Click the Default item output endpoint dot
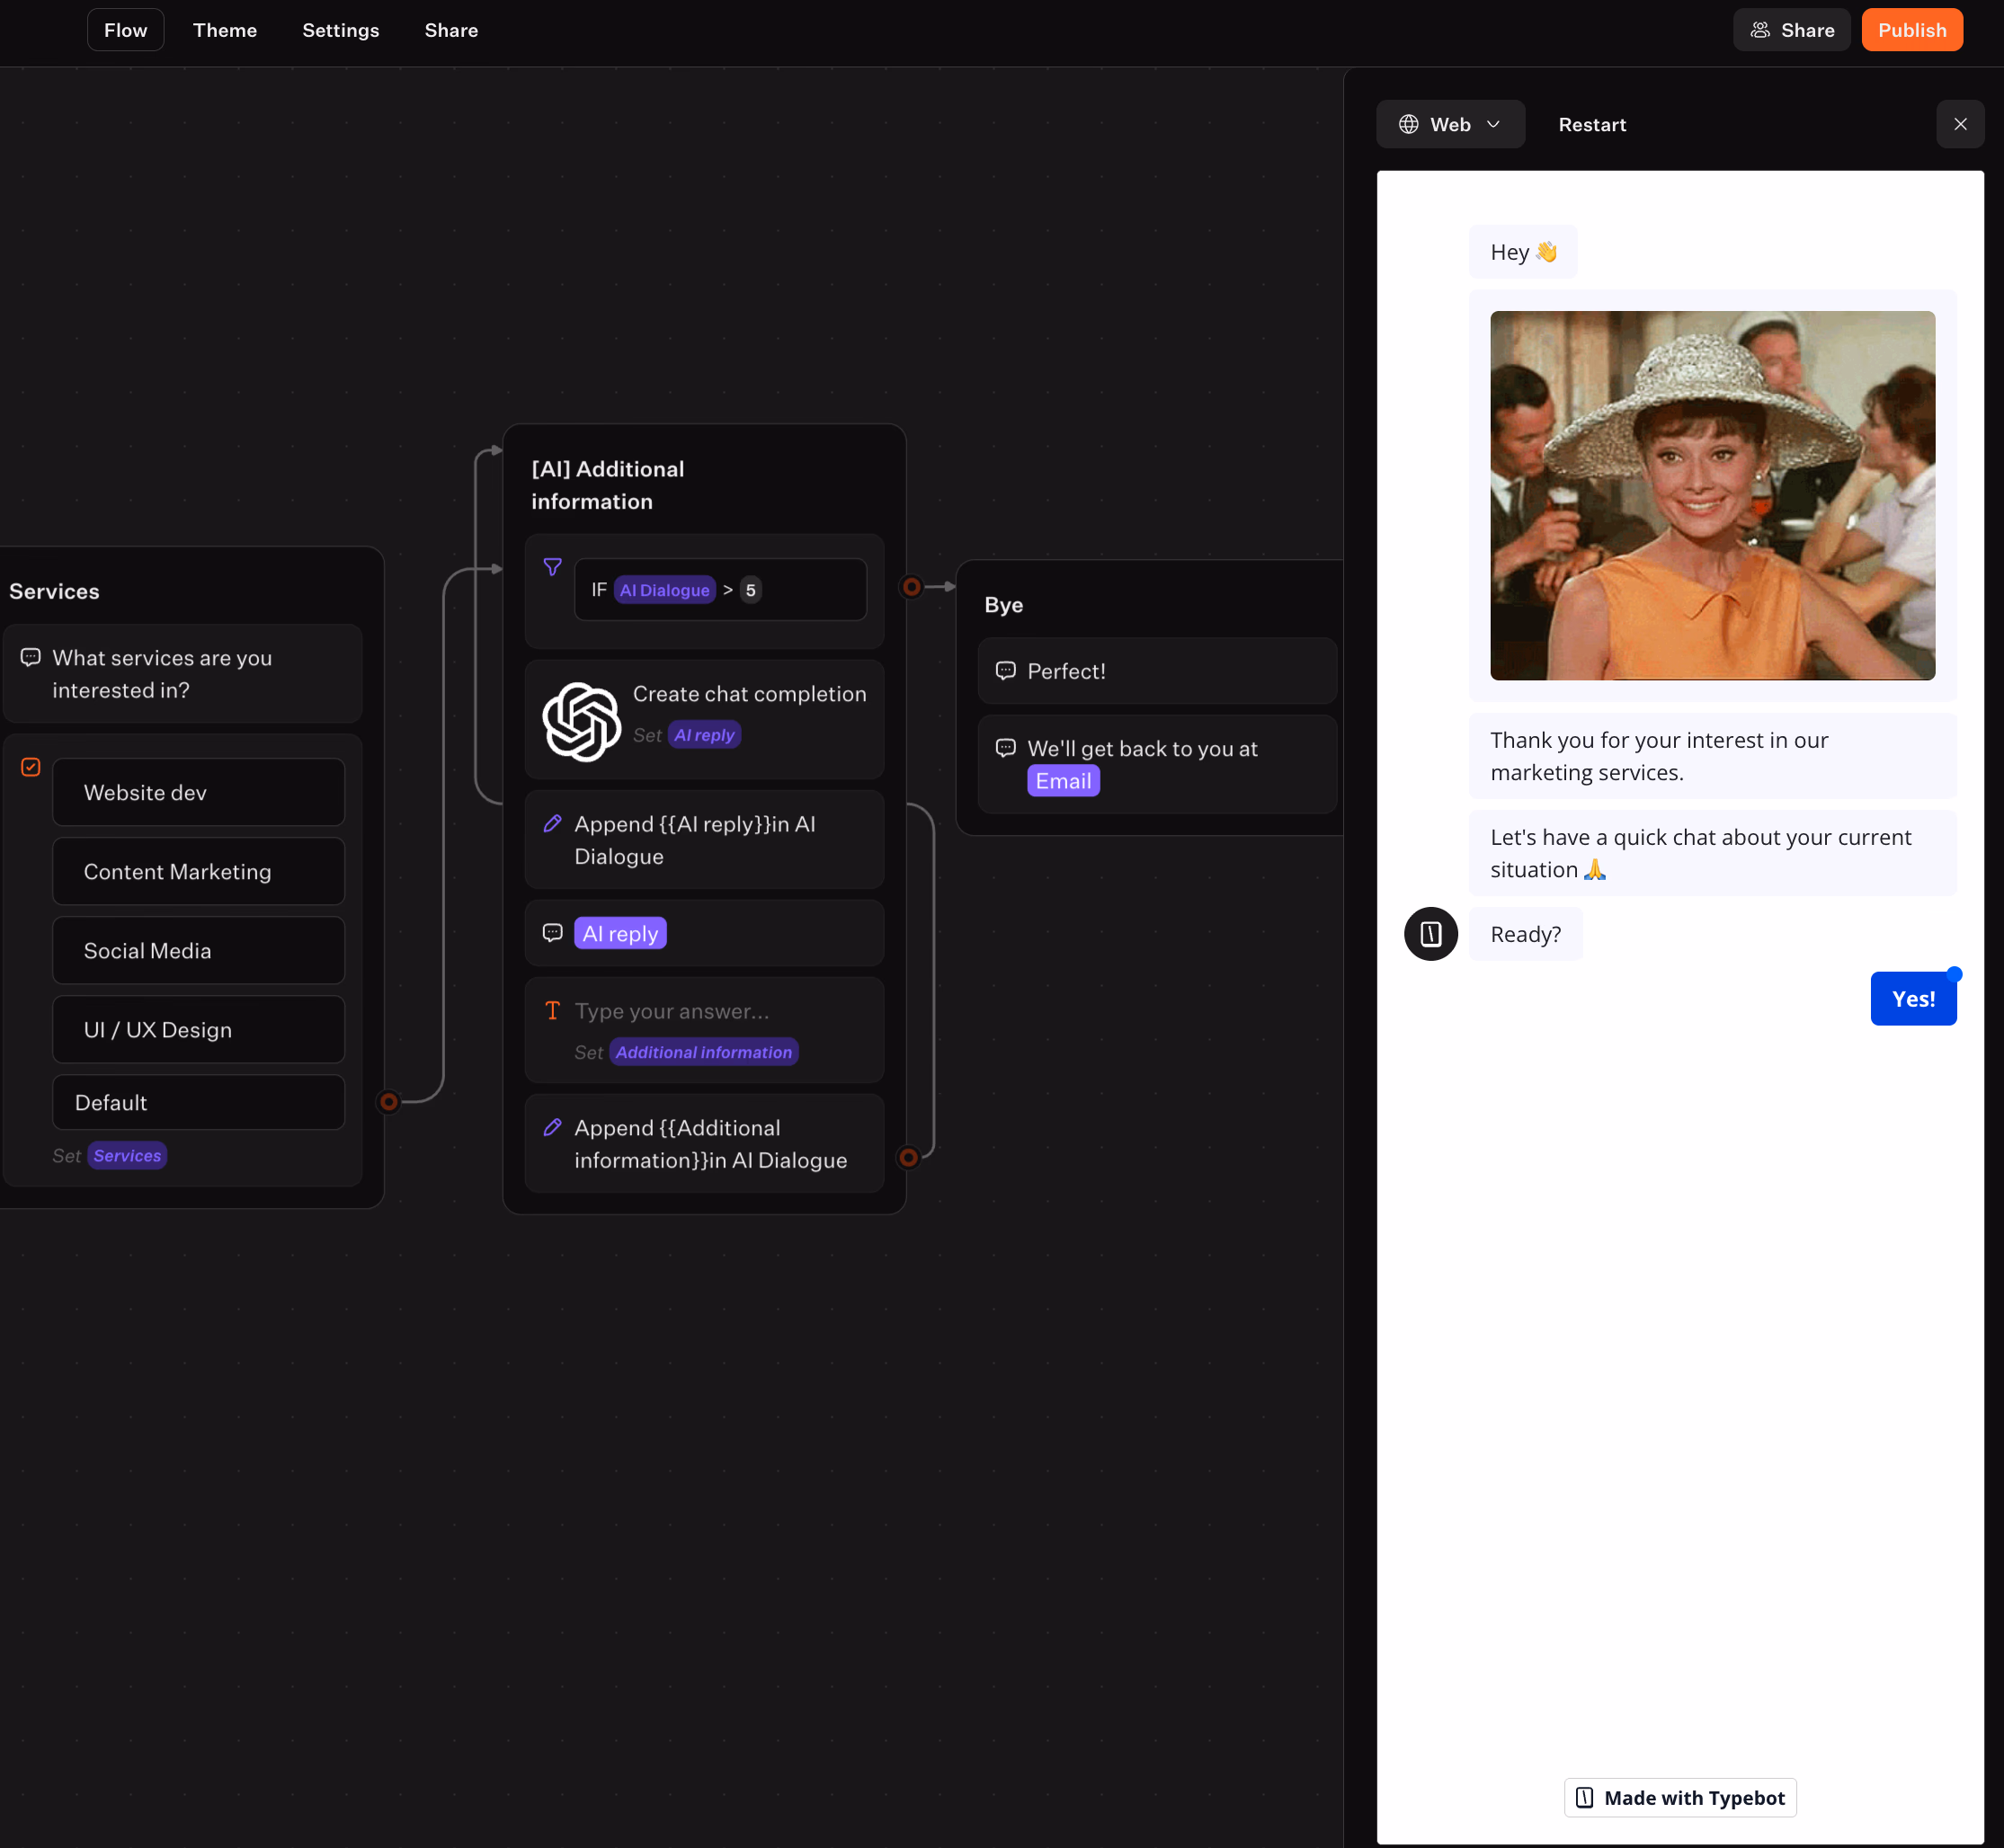Viewport: 2004px width, 1848px height. tap(389, 1102)
